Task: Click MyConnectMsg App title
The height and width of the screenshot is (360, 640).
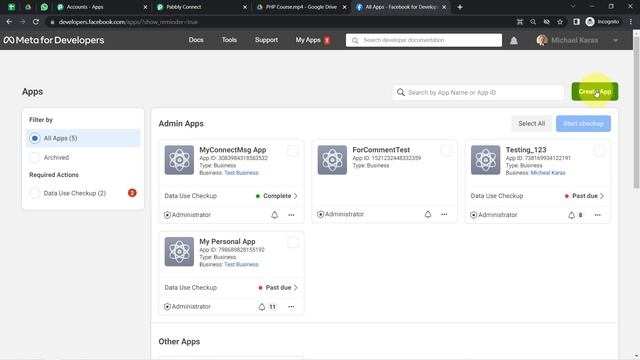Action: [233, 150]
